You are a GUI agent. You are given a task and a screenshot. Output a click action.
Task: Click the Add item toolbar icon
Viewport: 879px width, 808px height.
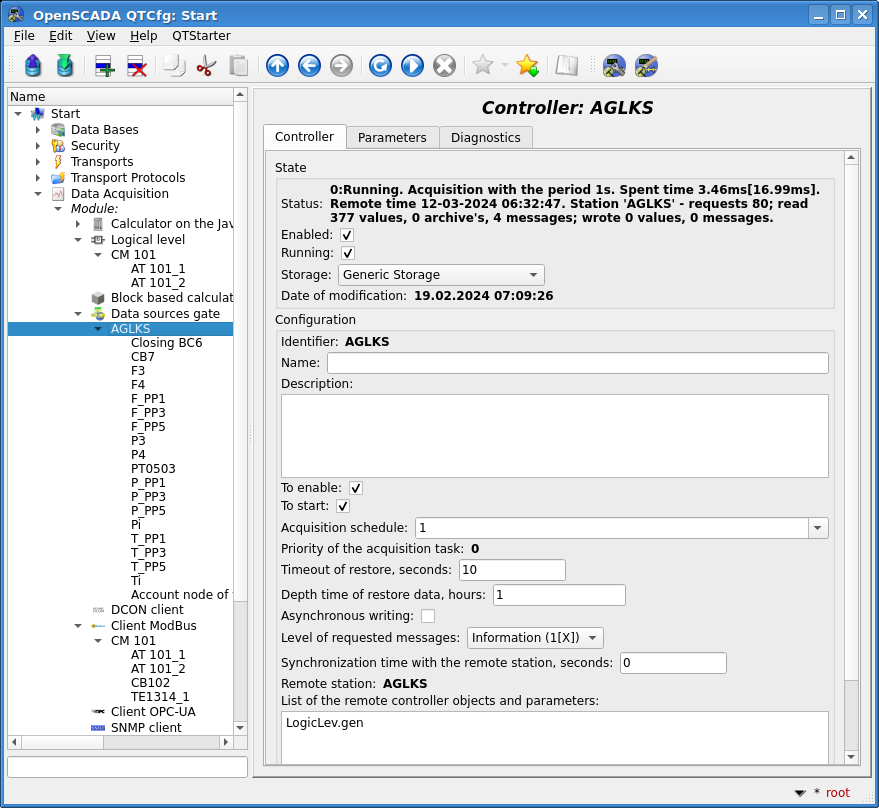(104, 66)
